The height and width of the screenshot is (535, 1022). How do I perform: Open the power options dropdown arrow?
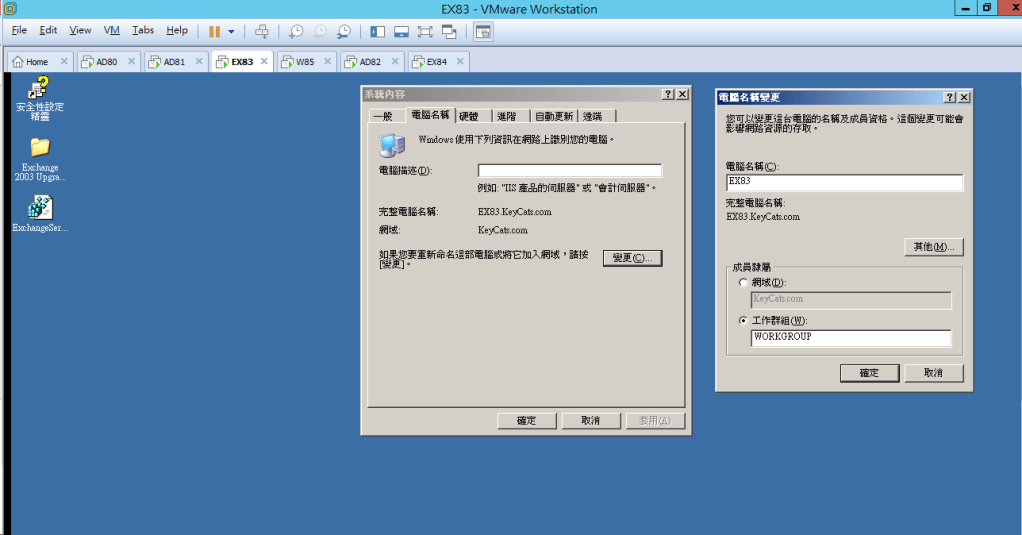232,31
